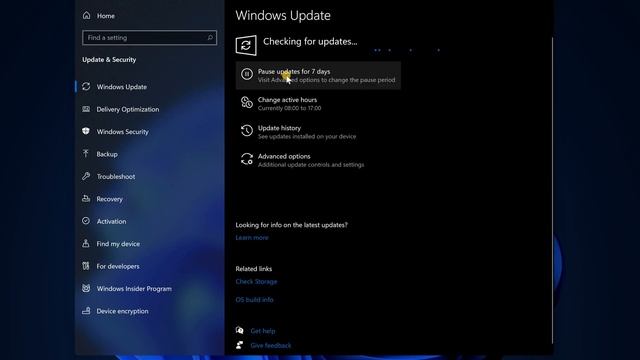Click the Delivery Optimization icon

pyautogui.click(x=86, y=109)
